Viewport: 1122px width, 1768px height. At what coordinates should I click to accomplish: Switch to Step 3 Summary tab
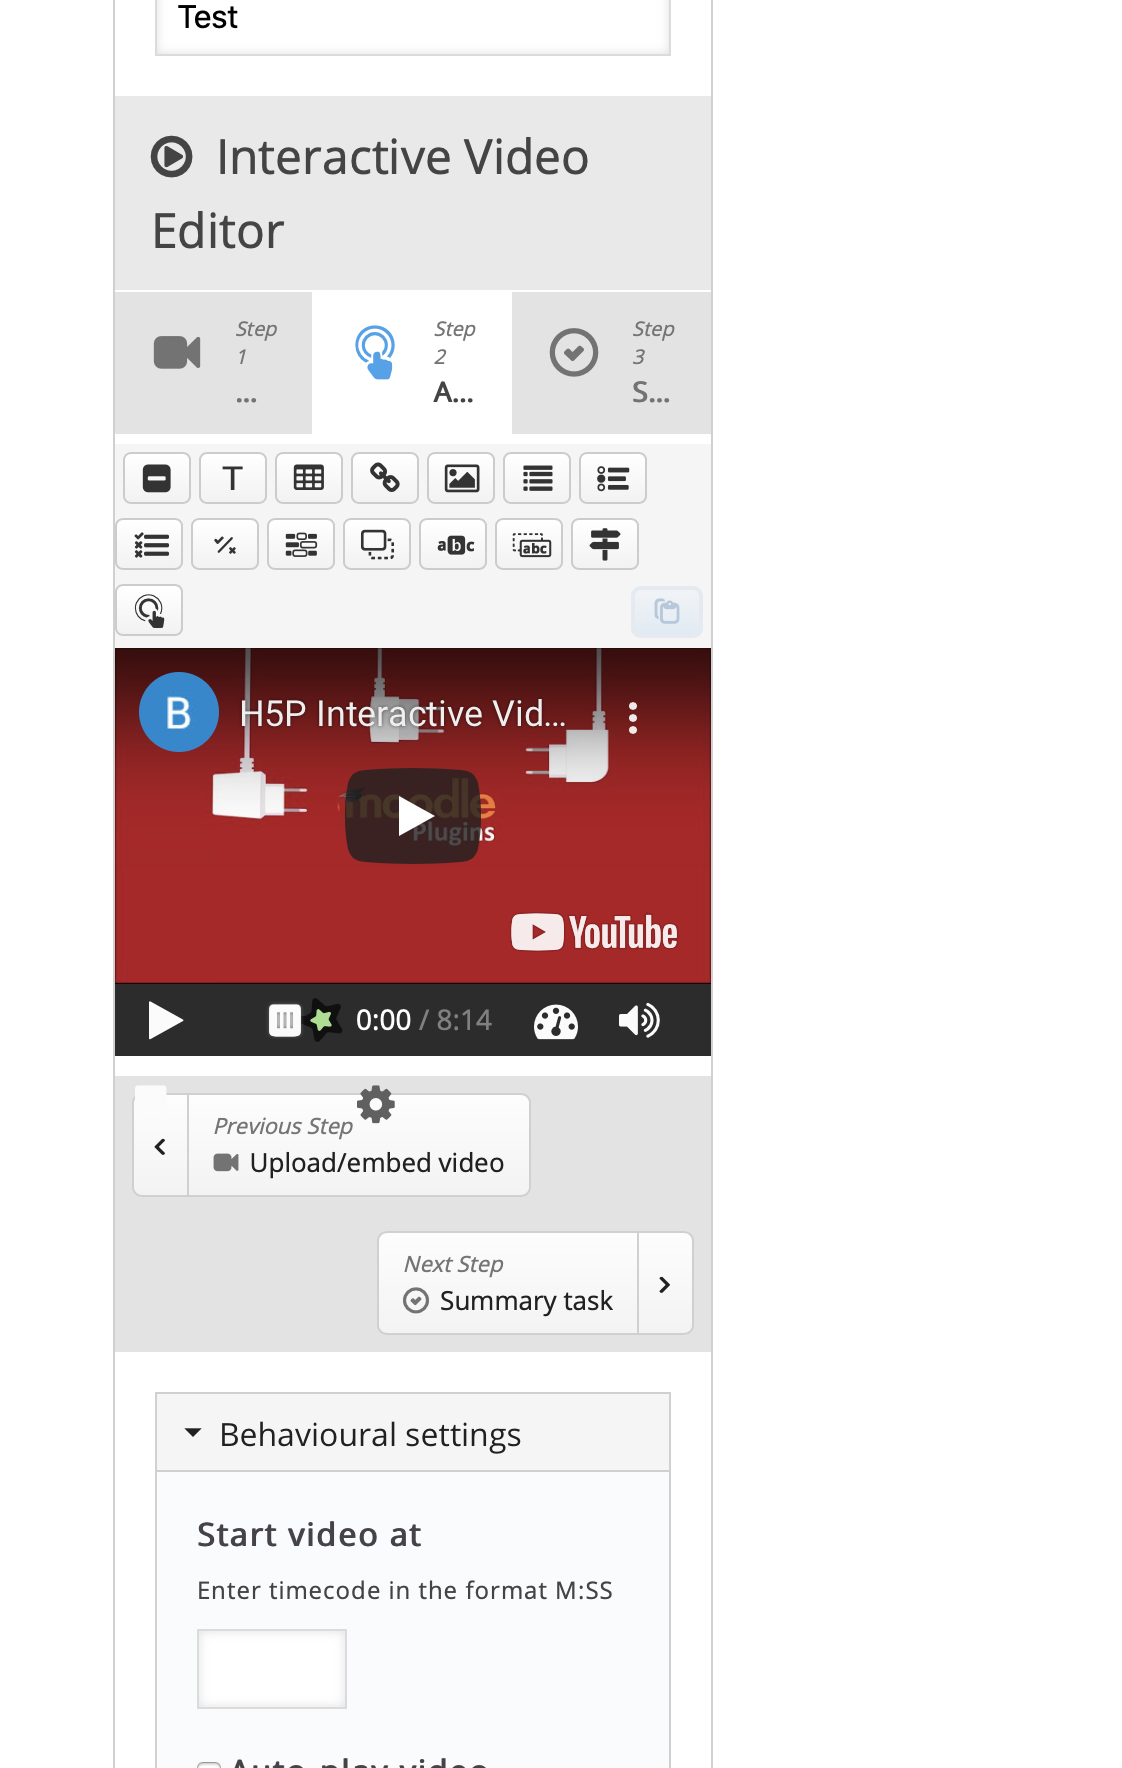(612, 363)
